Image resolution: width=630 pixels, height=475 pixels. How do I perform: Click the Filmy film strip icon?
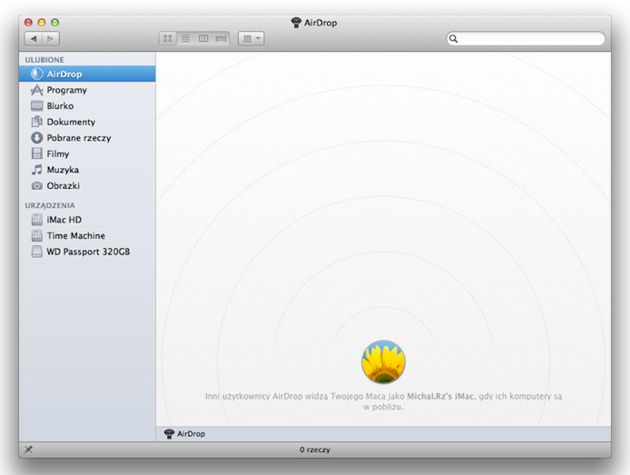37,154
